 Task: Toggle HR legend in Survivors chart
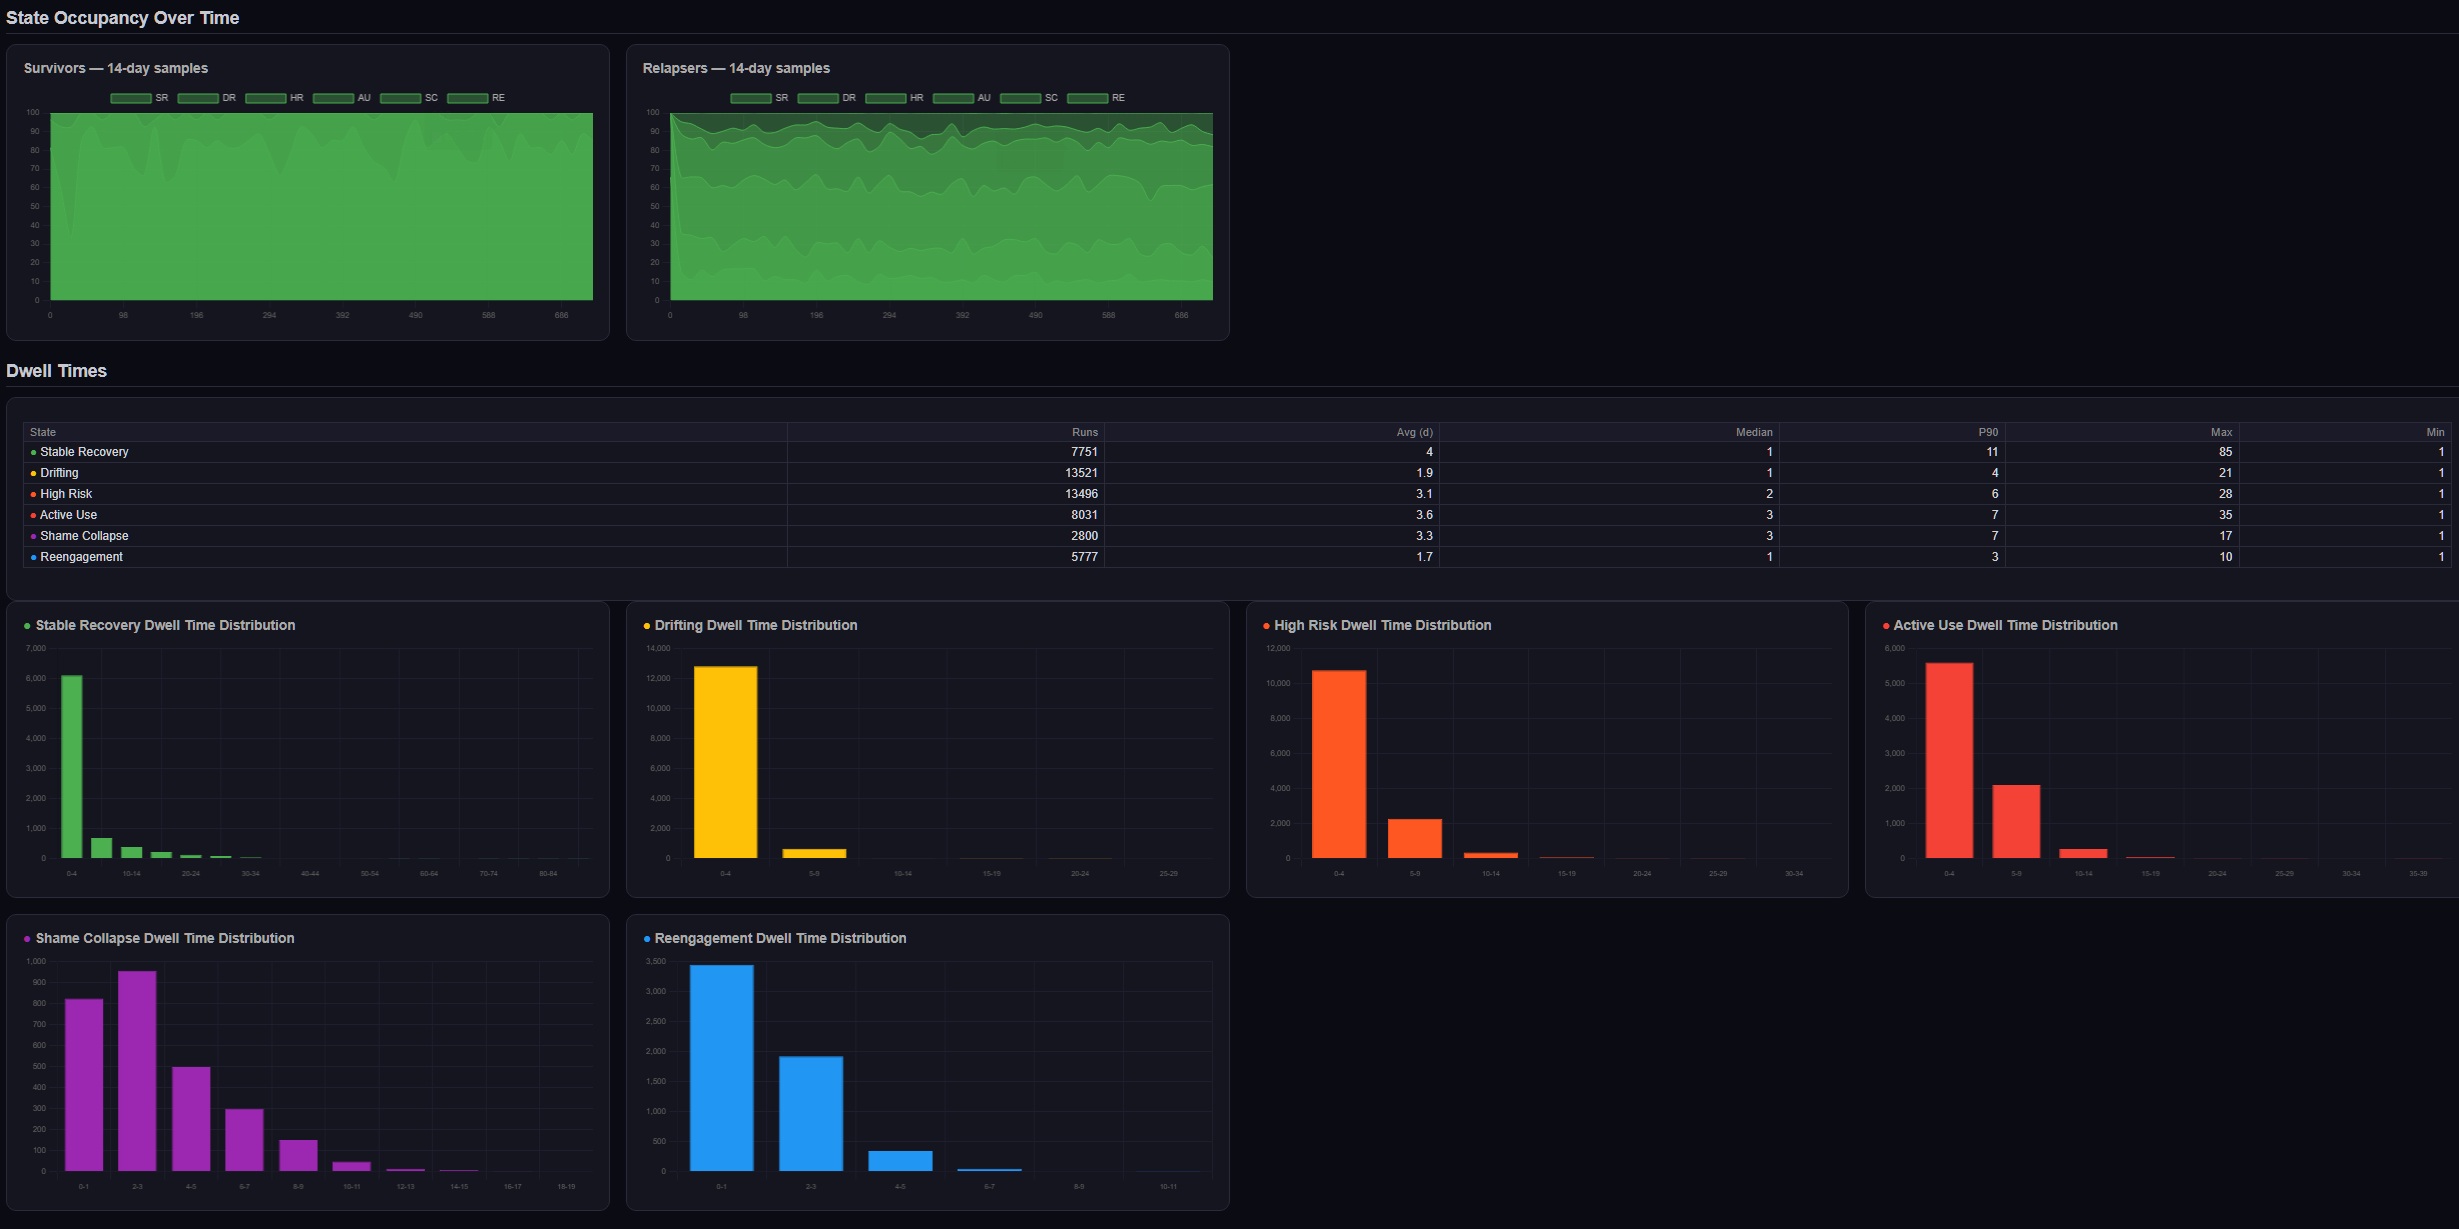(274, 98)
